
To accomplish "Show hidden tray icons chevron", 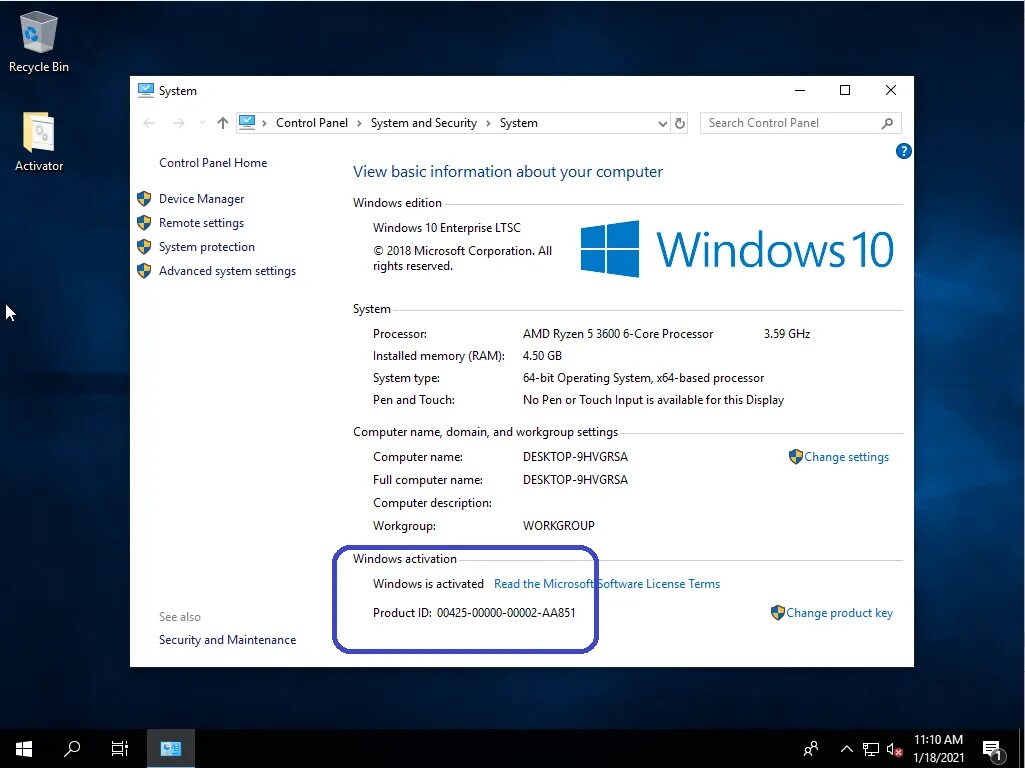I will point(847,749).
